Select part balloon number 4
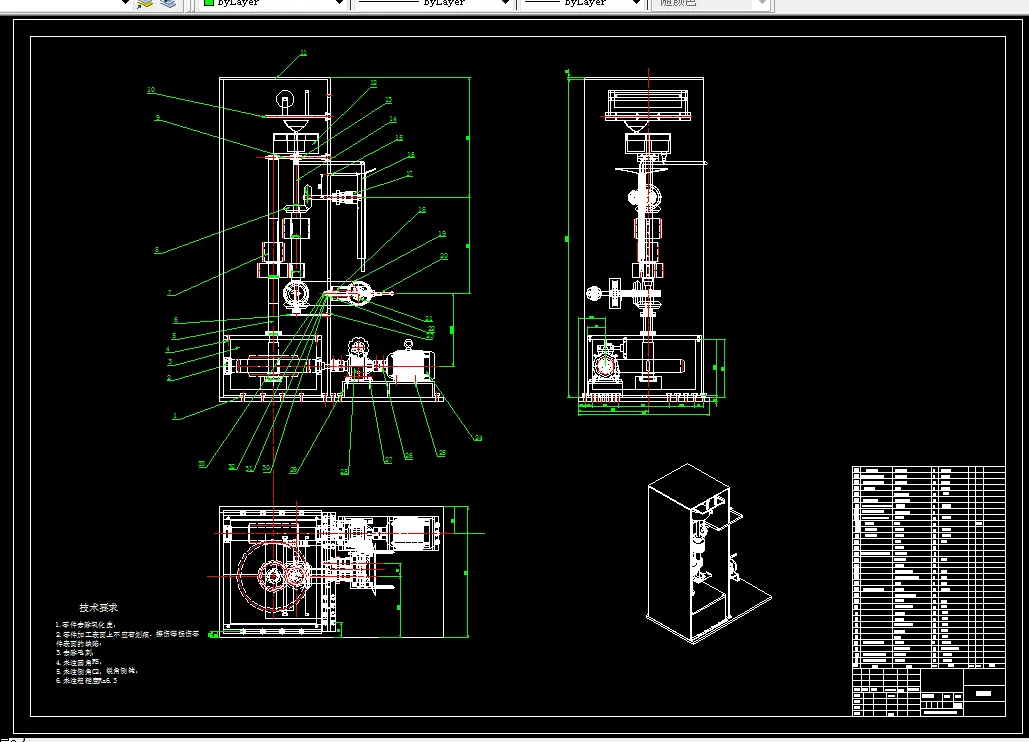The height and width of the screenshot is (742, 1029). pos(168,350)
